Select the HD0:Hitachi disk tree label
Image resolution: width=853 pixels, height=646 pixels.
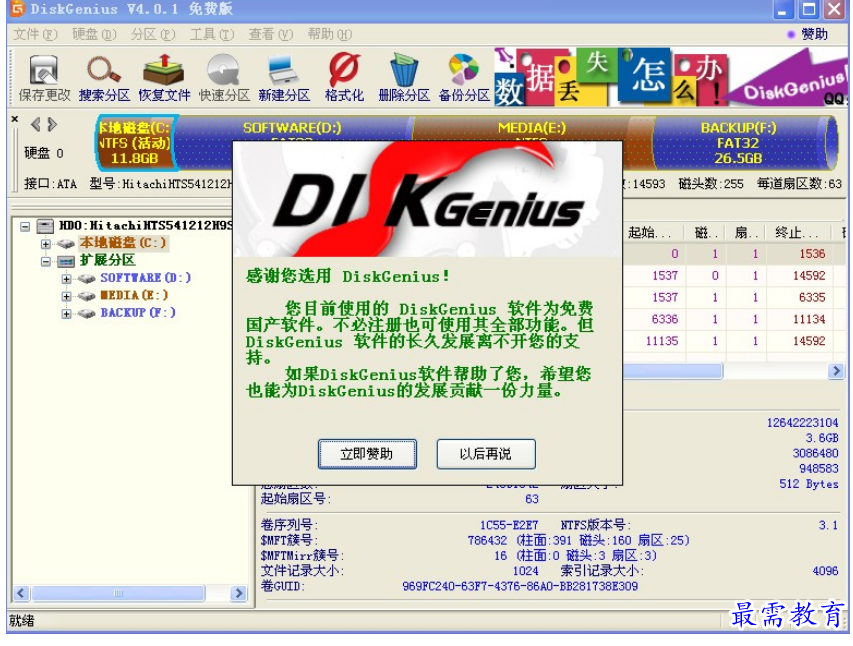pos(145,225)
